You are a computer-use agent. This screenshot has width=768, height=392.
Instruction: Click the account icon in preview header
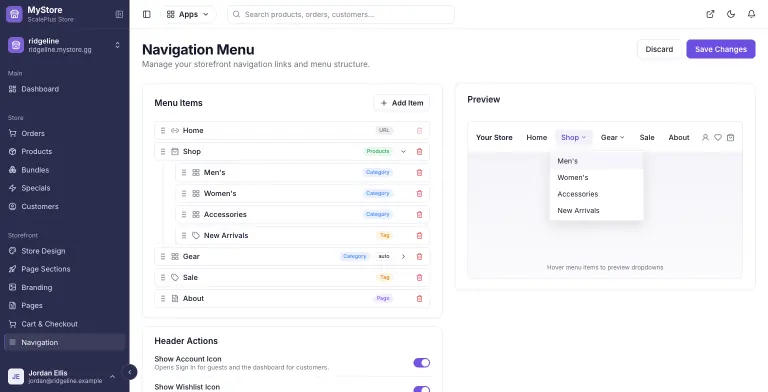705,138
